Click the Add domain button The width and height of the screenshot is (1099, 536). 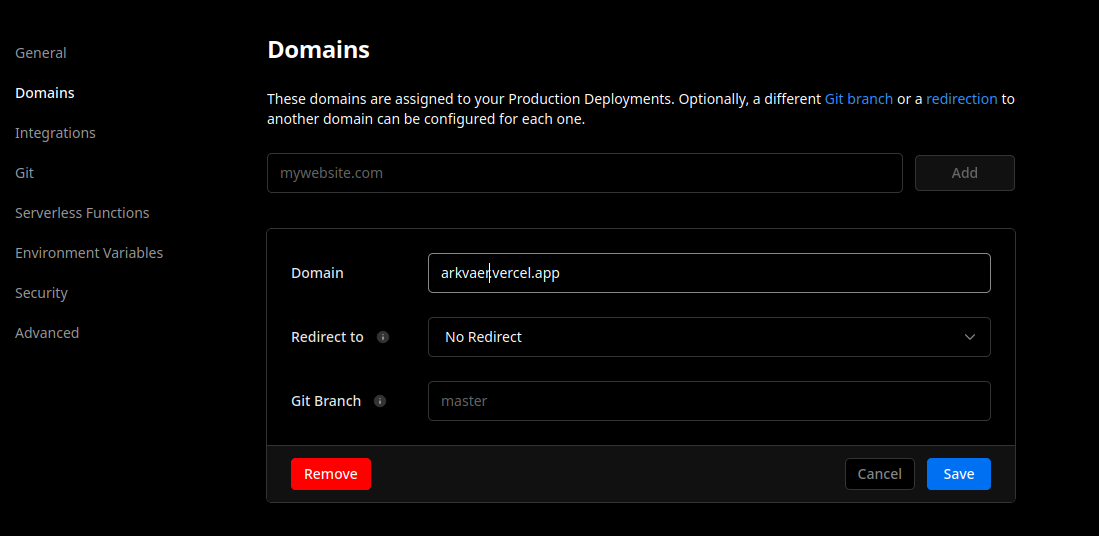click(x=964, y=173)
